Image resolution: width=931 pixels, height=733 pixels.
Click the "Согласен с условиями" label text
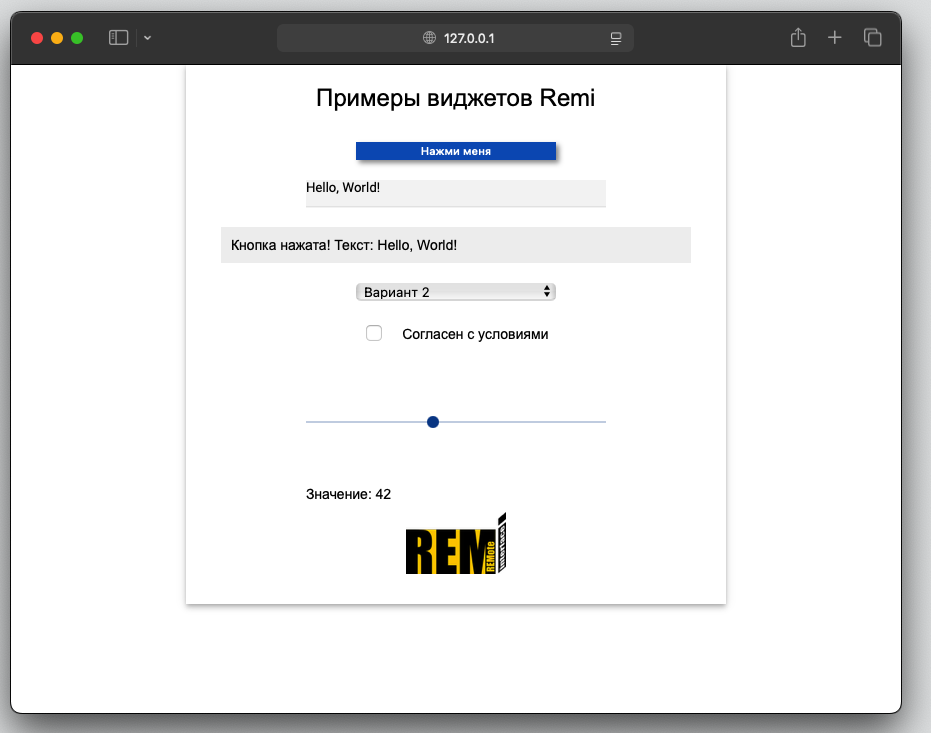pyautogui.click(x=475, y=334)
